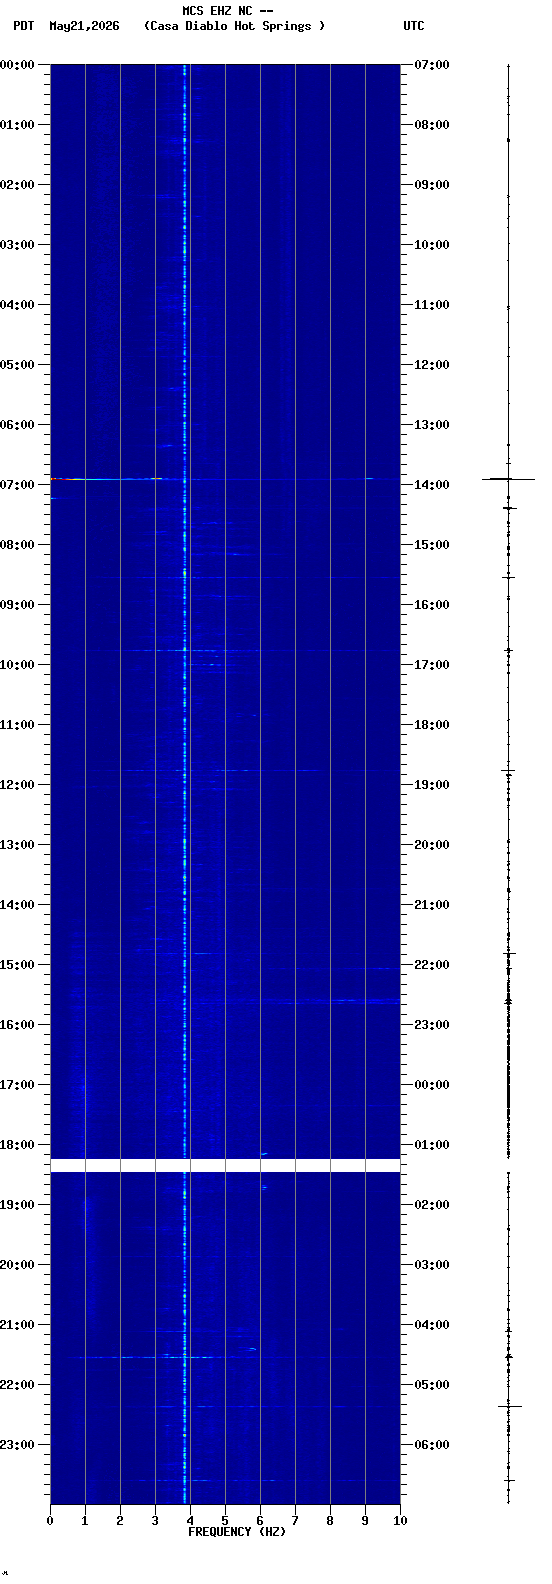Click the 'UTC' timezone label
Image resolution: width=552 pixels, height=1584 pixels.
point(414,26)
